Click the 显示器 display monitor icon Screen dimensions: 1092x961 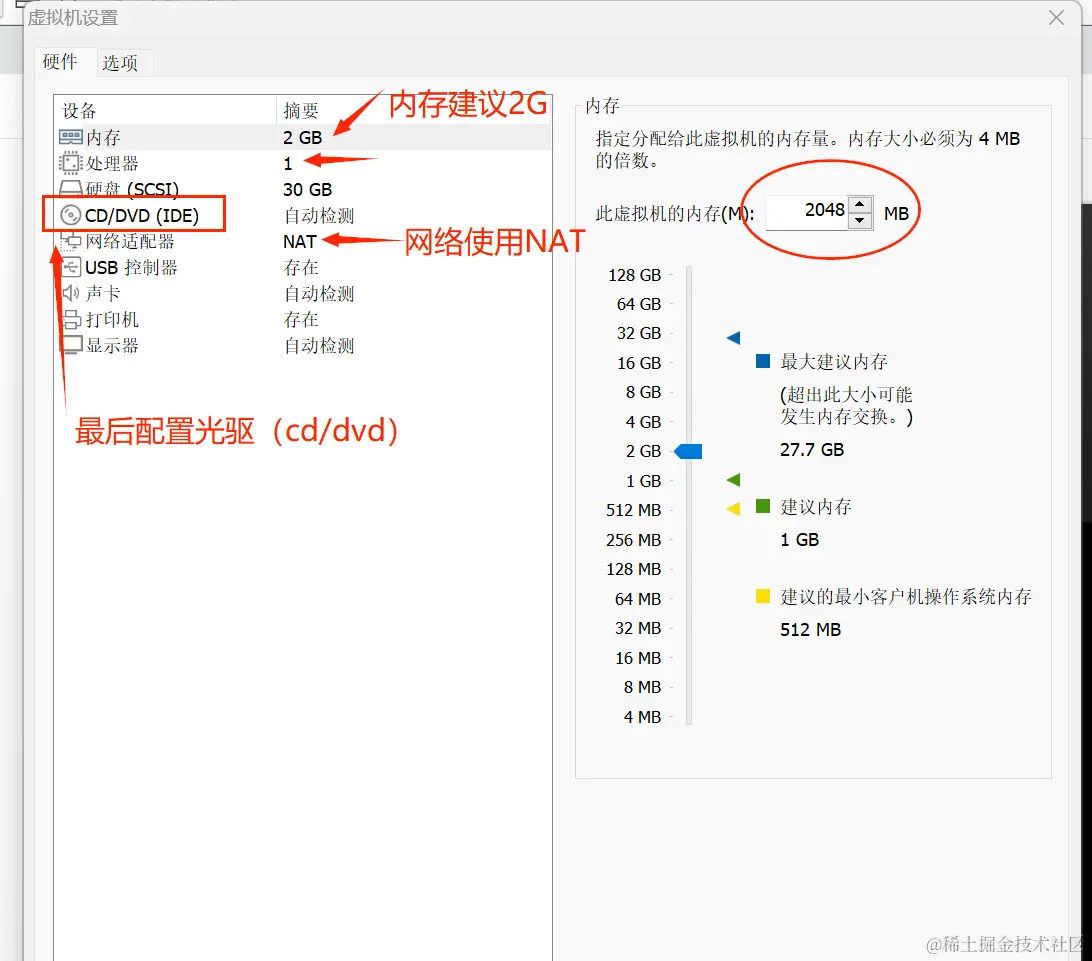pyautogui.click(x=72, y=345)
